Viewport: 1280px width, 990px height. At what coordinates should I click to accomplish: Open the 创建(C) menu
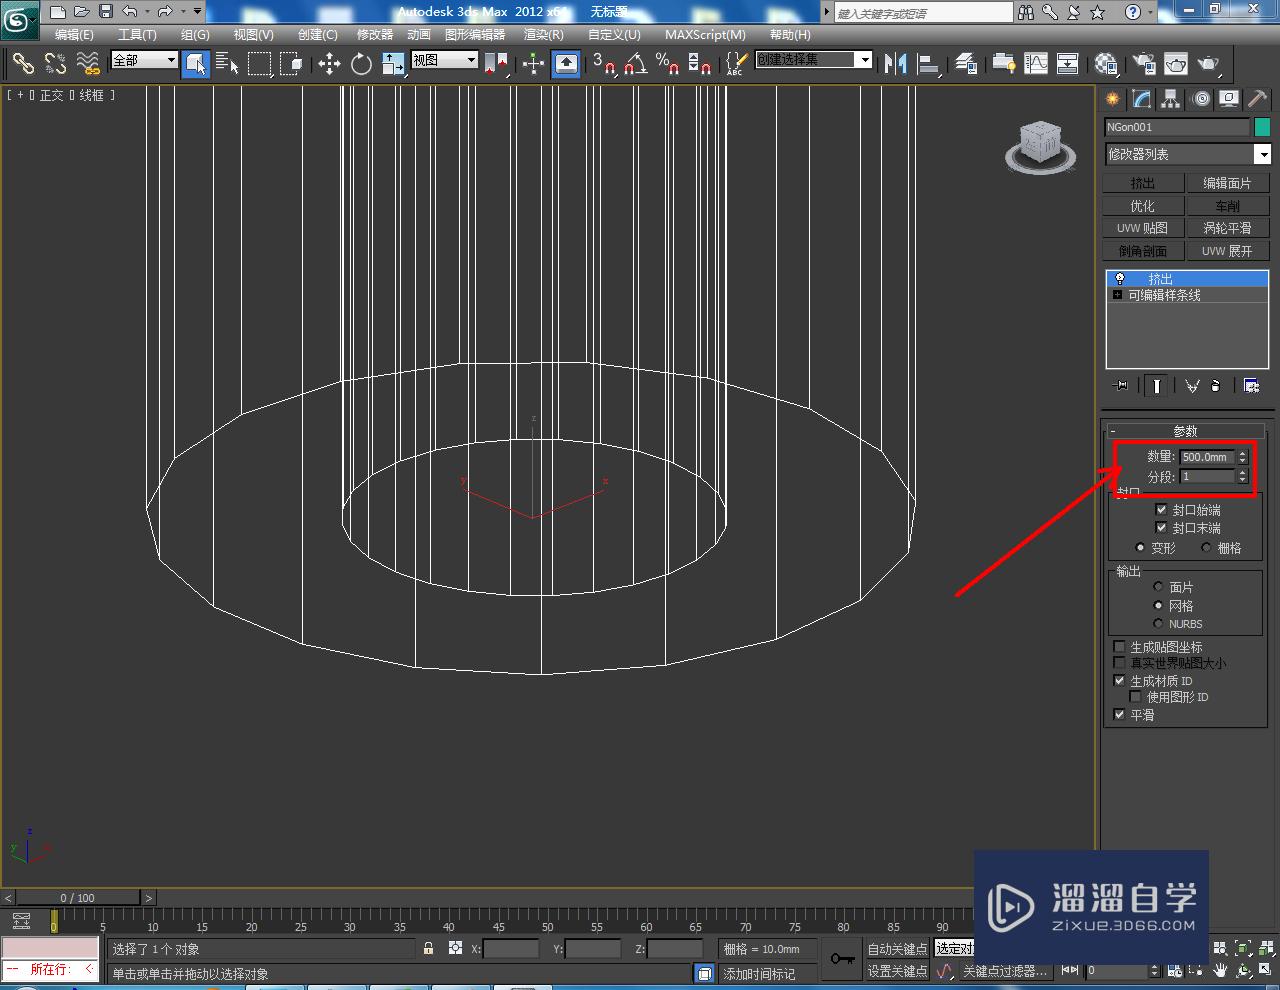coord(318,34)
